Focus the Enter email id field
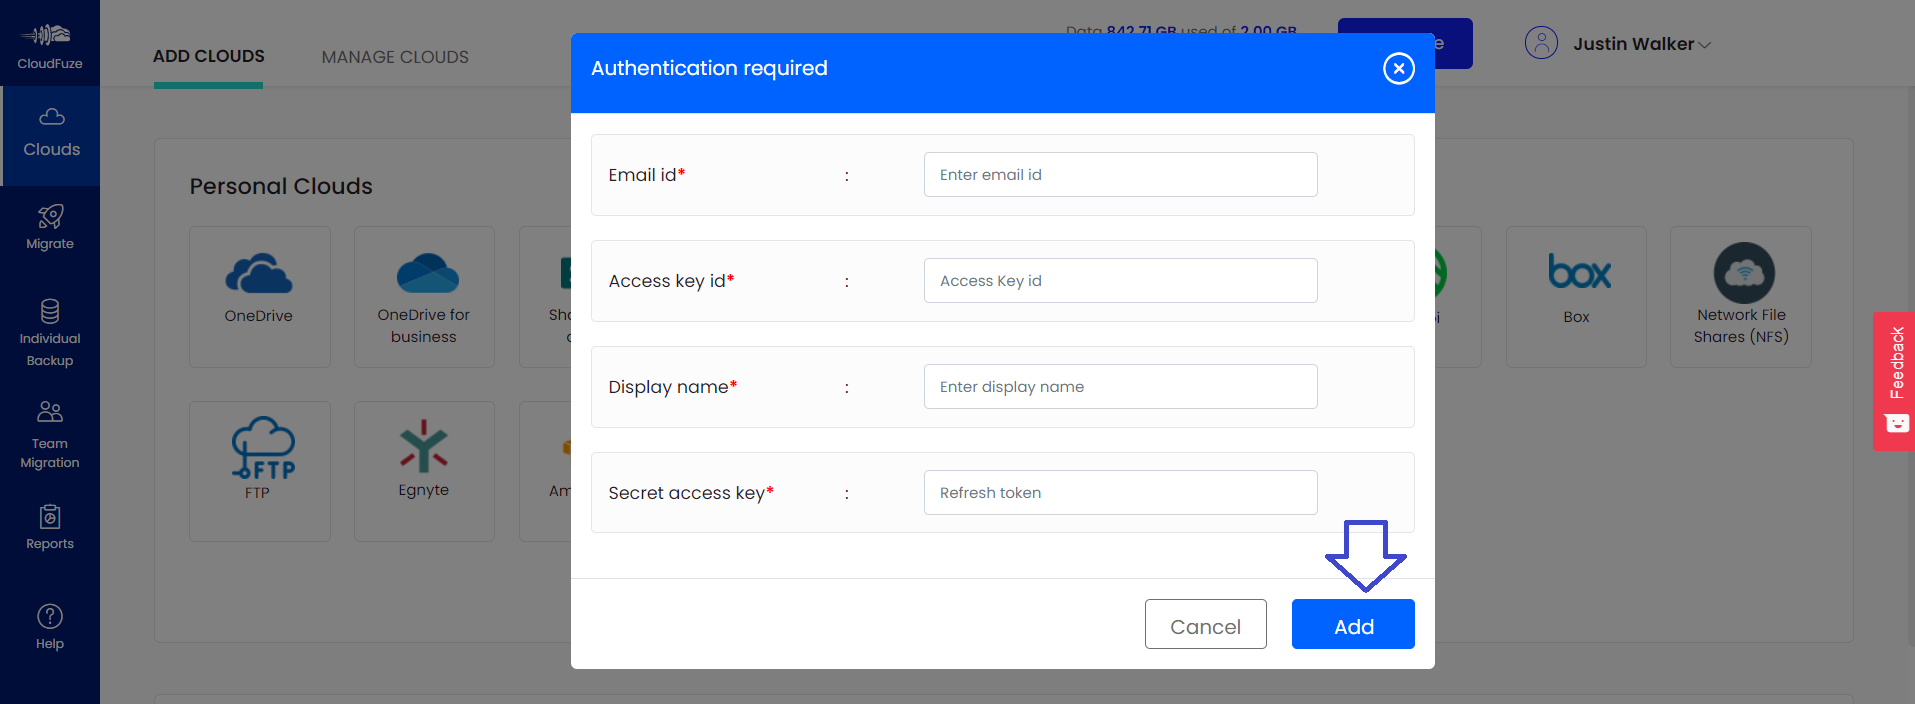 1120,175
